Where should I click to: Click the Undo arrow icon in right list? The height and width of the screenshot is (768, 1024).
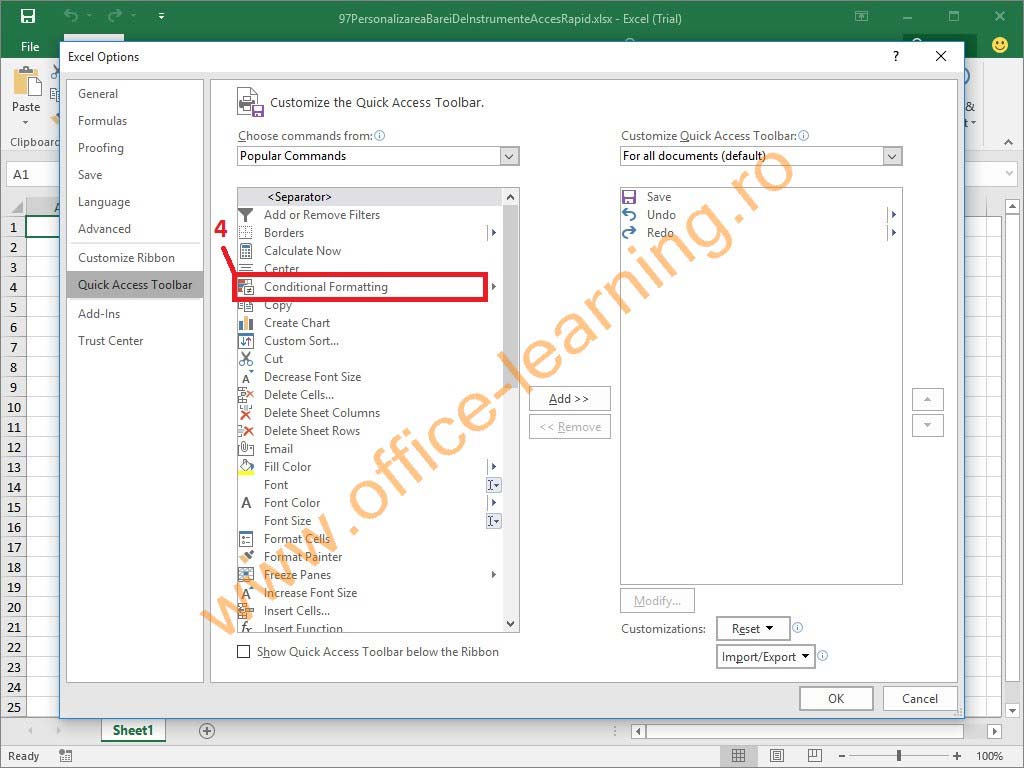[x=629, y=215]
